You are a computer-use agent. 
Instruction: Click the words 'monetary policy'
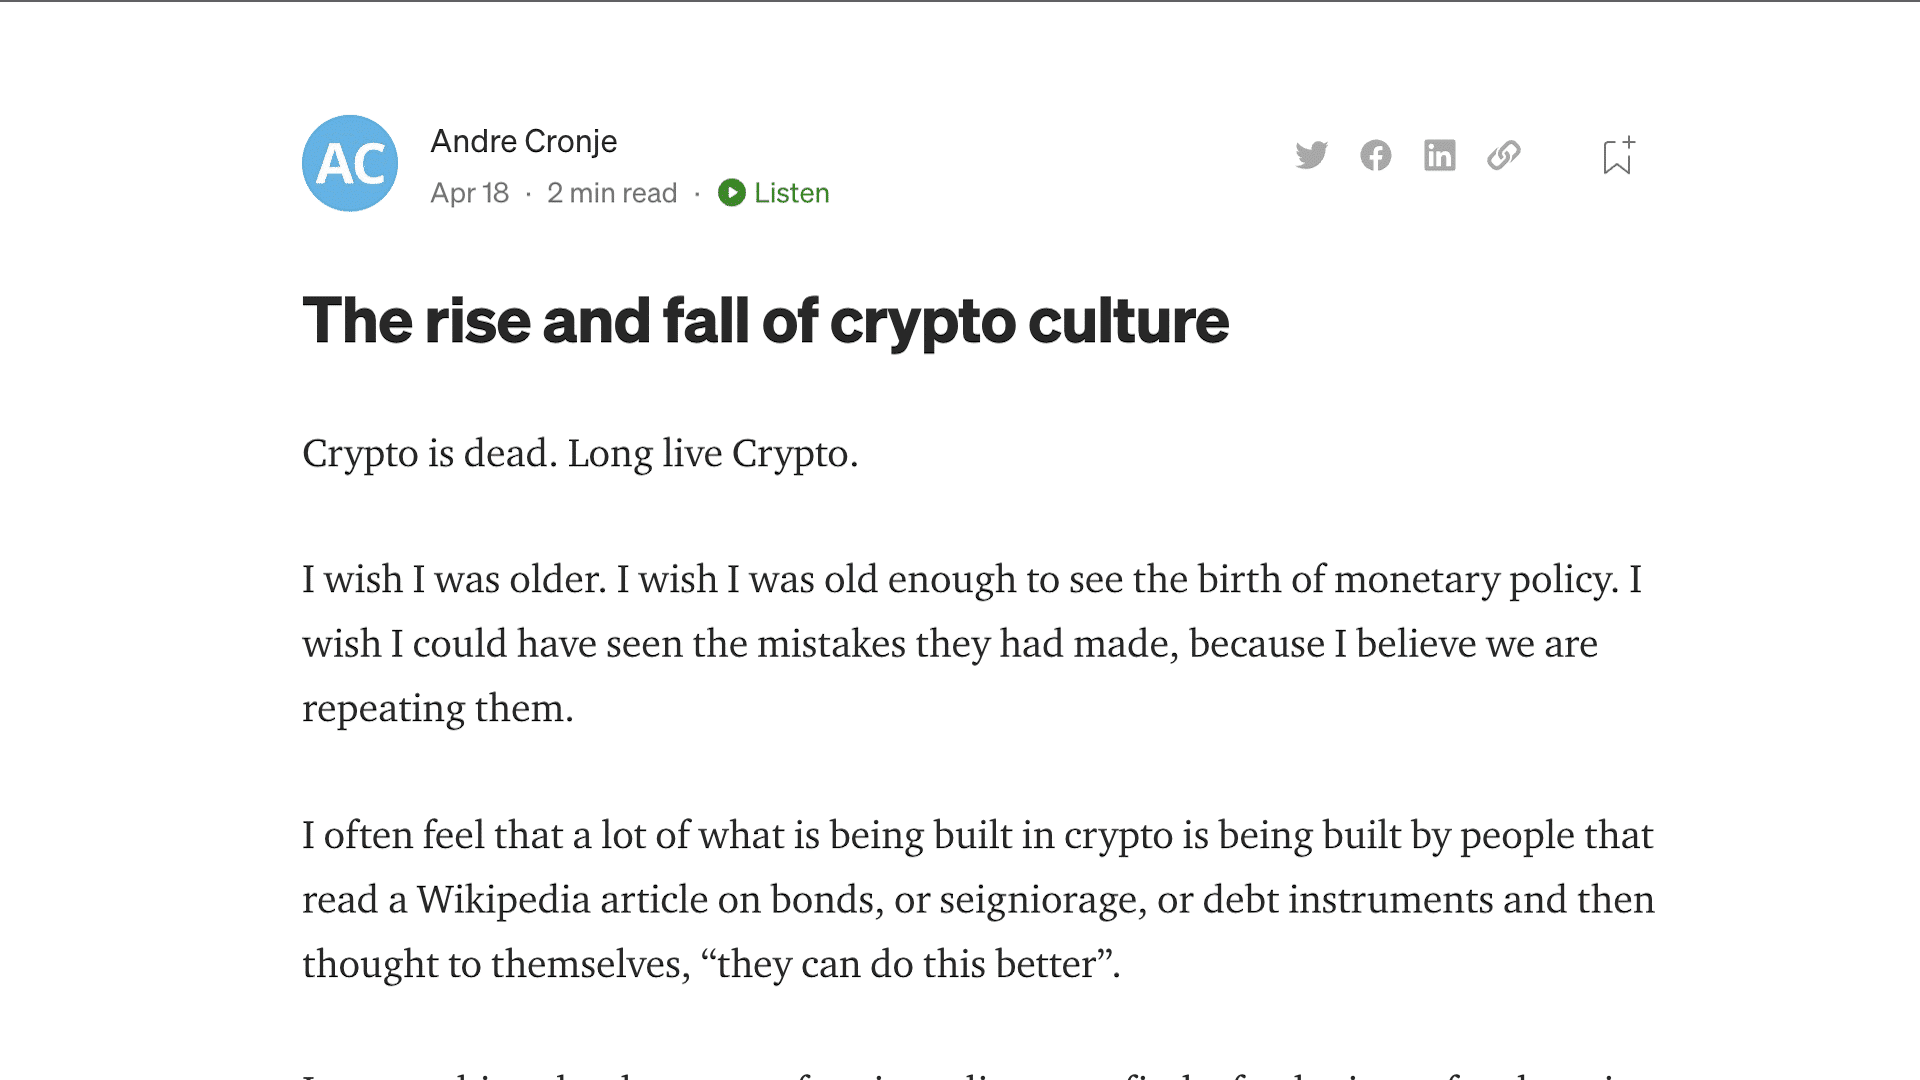pos(1476,580)
